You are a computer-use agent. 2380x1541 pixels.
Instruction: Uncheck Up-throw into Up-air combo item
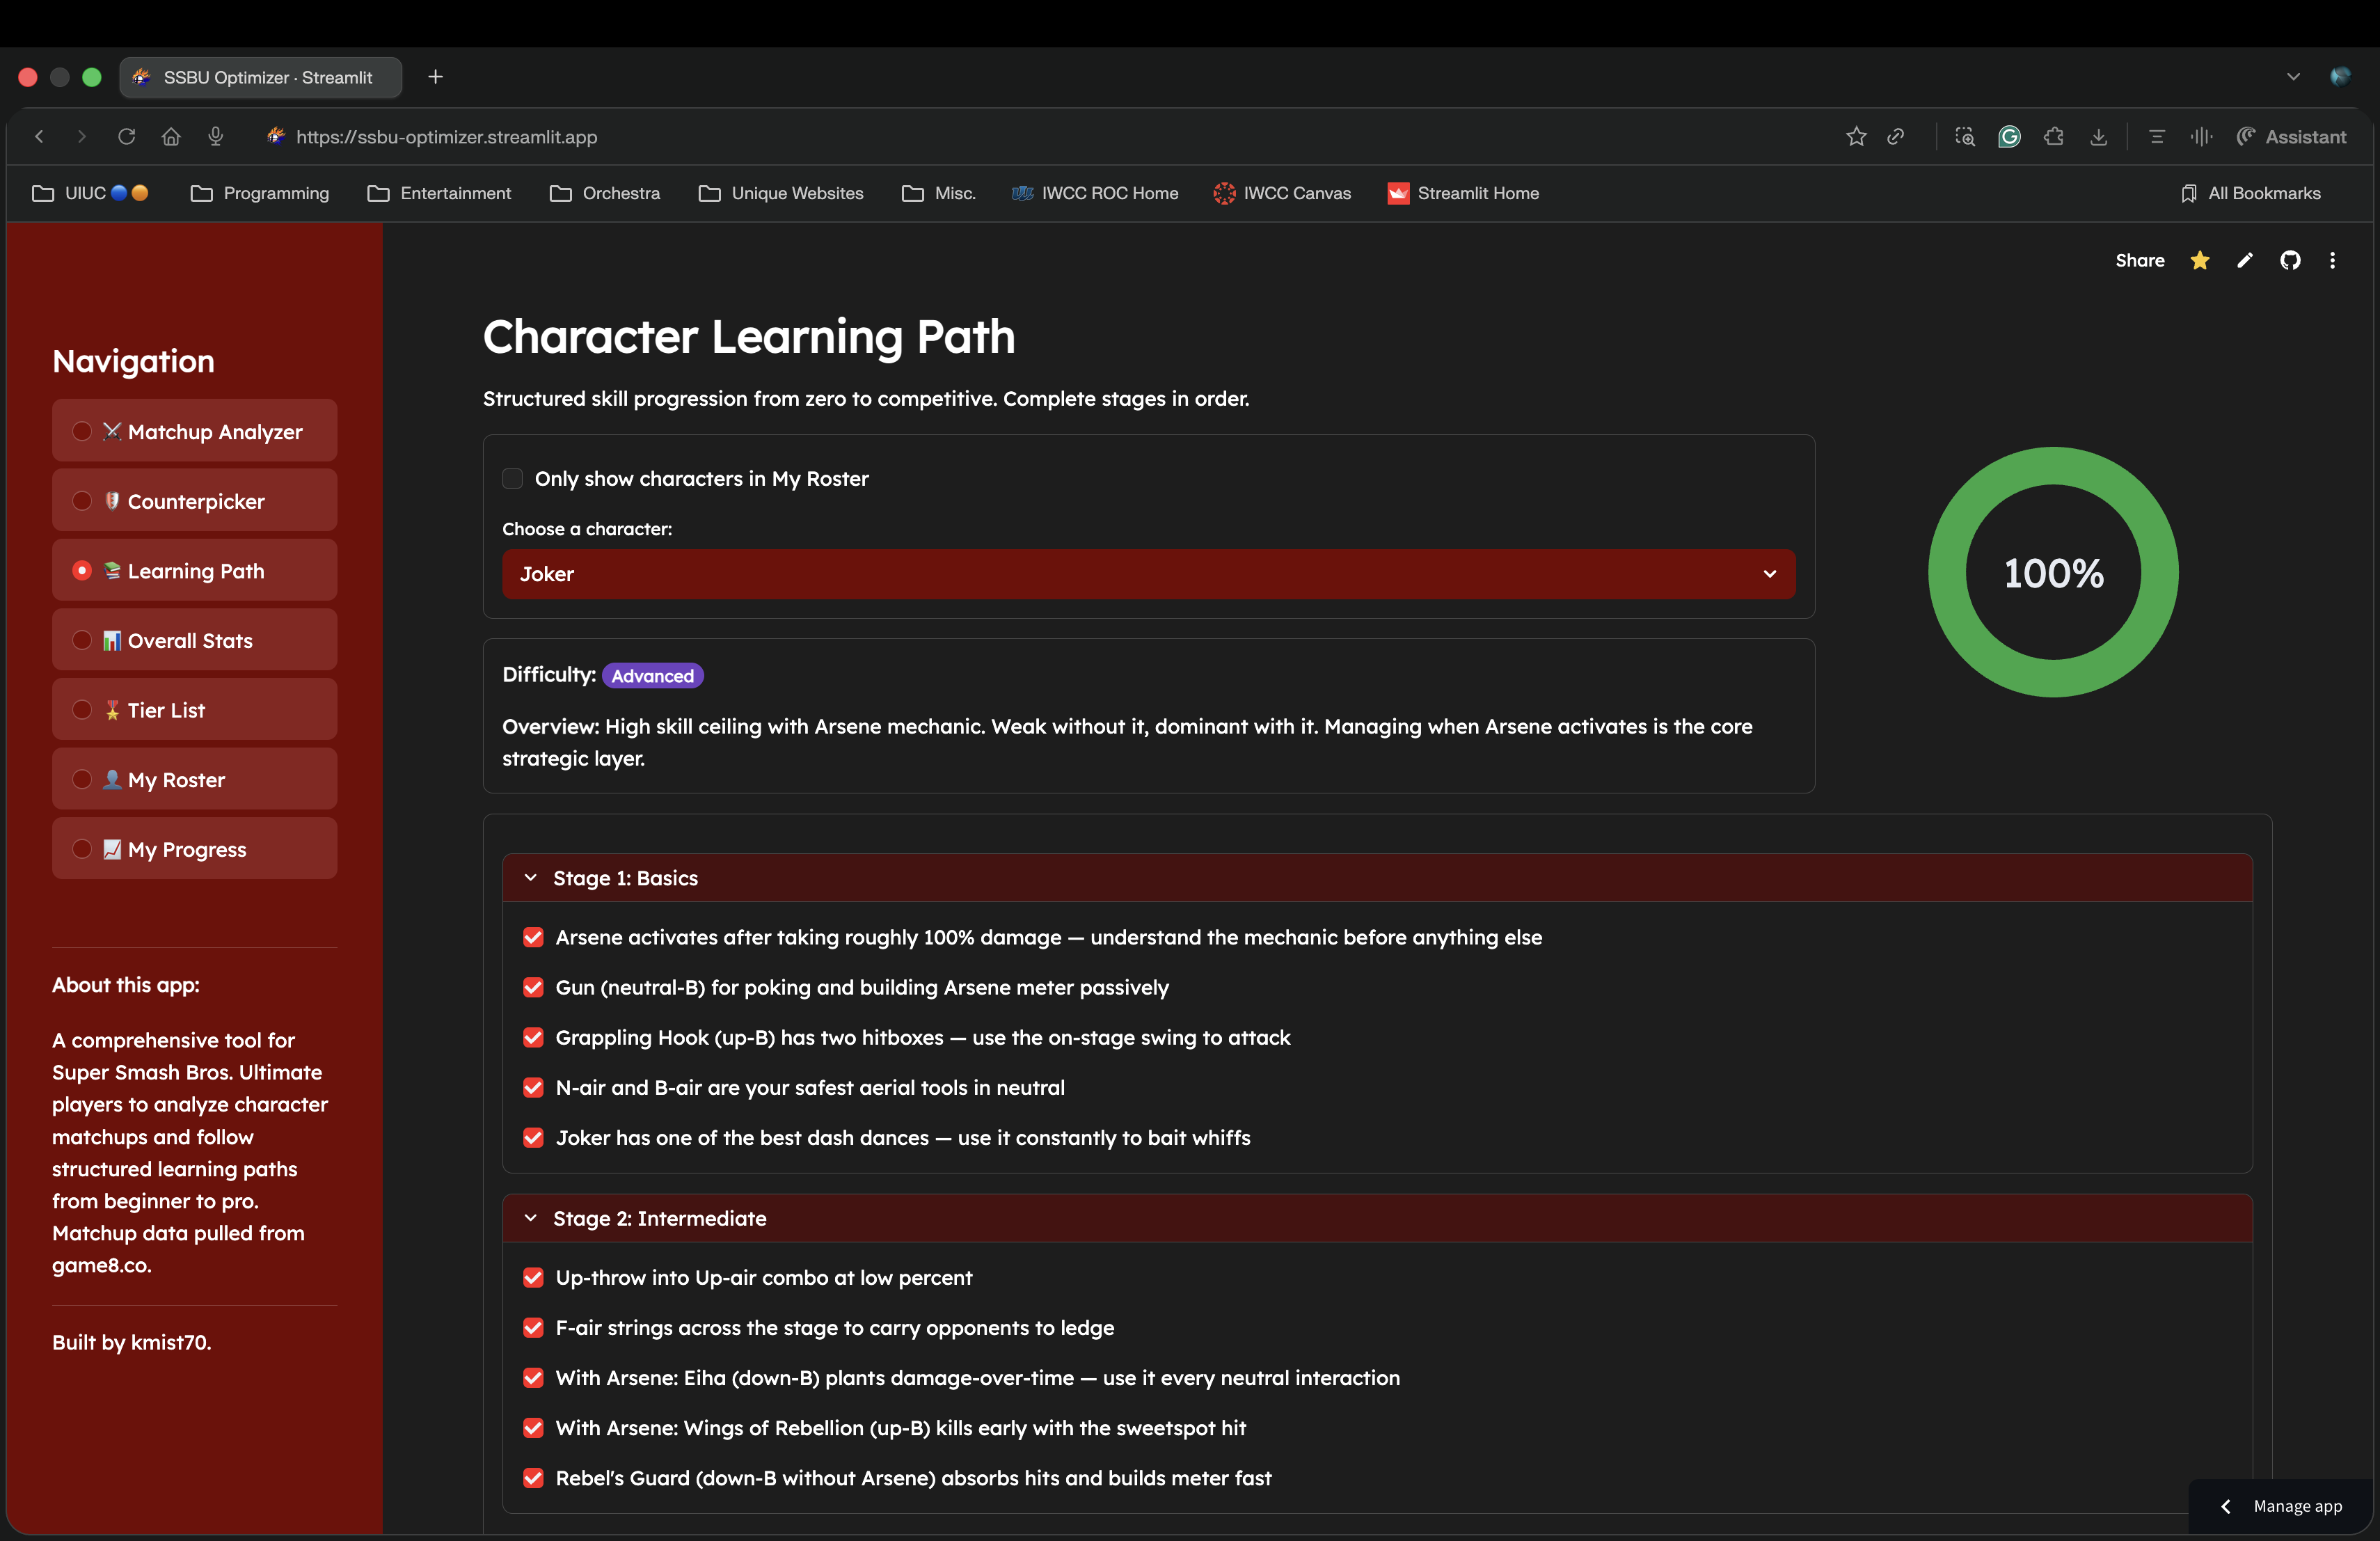[533, 1277]
